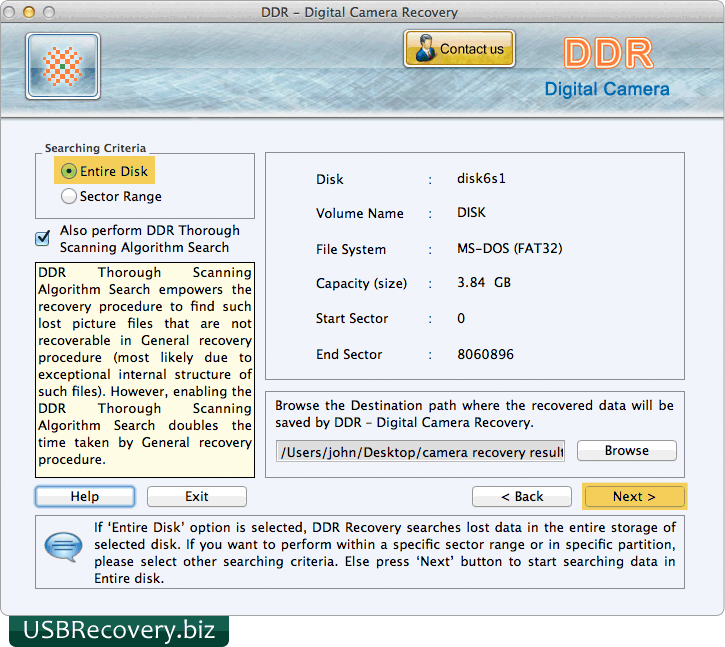Toggle DDR Thorough Scanning Algorithm Search checkbox
The image size is (725, 647).
[43, 238]
